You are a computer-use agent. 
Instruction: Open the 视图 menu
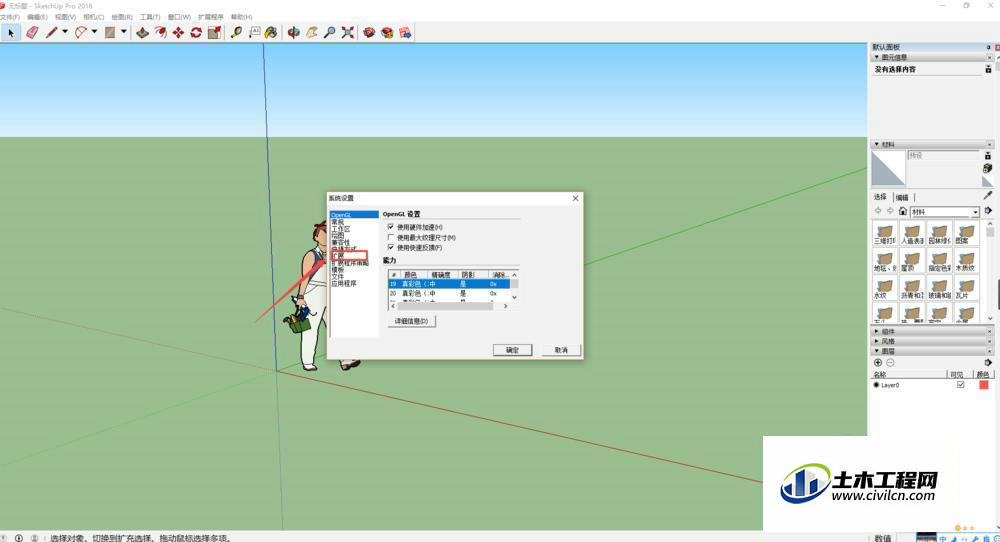click(x=65, y=17)
